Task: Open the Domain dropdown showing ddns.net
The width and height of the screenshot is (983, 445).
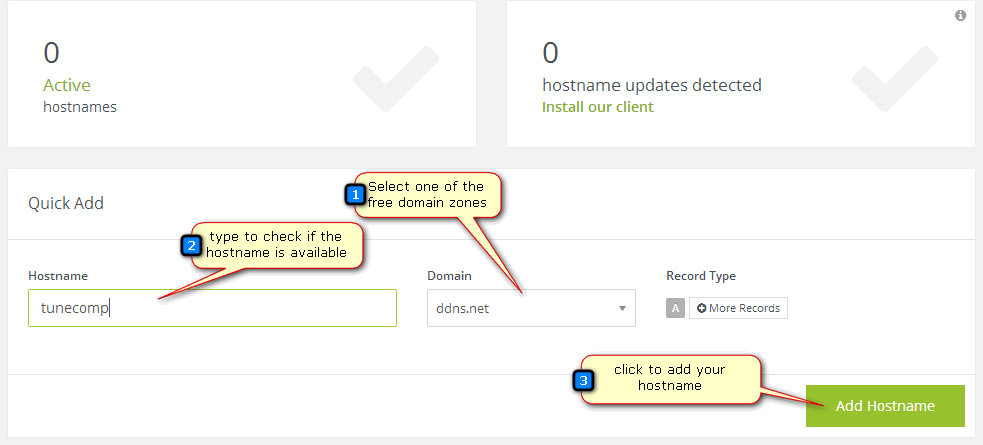Action: click(x=531, y=308)
